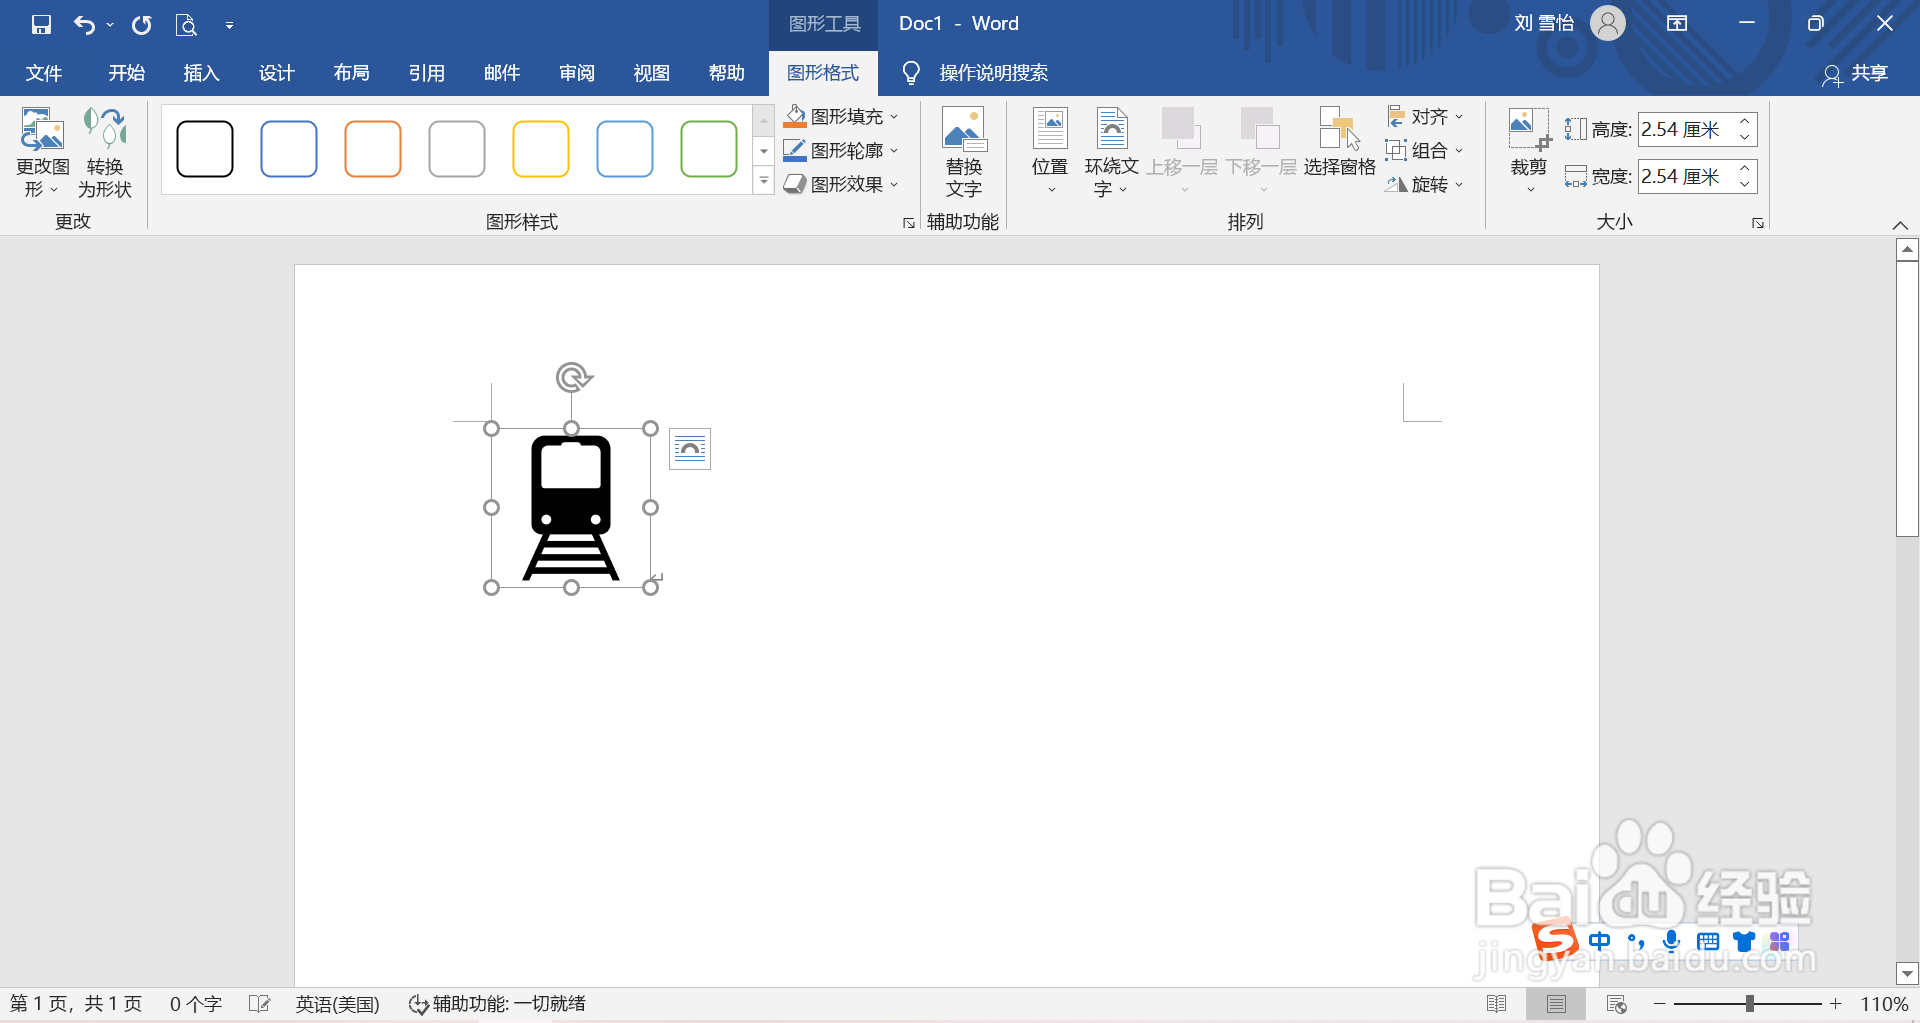Switch to the 插入 ribbon tab
The width and height of the screenshot is (1920, 1023).
coord(200,72)
